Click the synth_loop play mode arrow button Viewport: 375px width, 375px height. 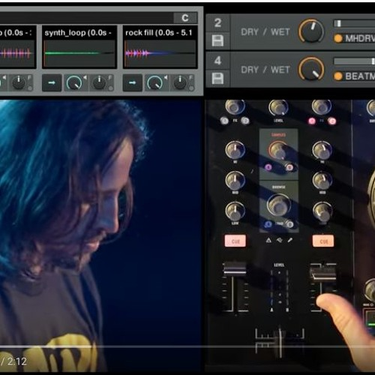tap(52, 83)
